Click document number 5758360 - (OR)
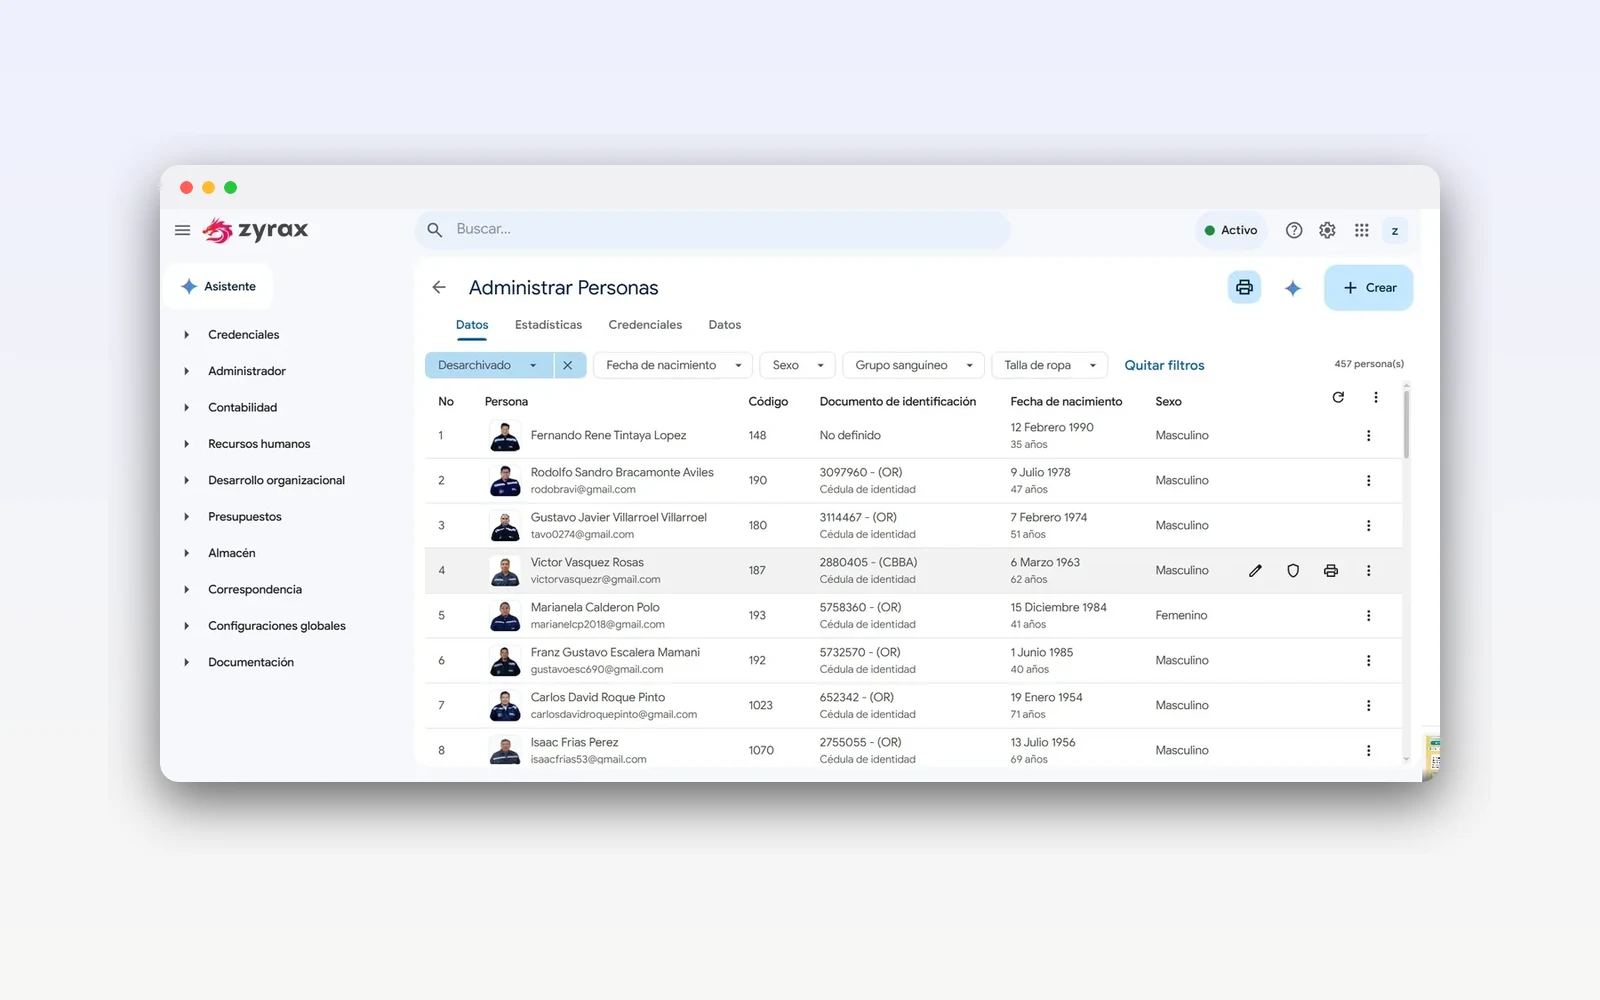This screenshot has height=1000, width=1600. (860, 608)
